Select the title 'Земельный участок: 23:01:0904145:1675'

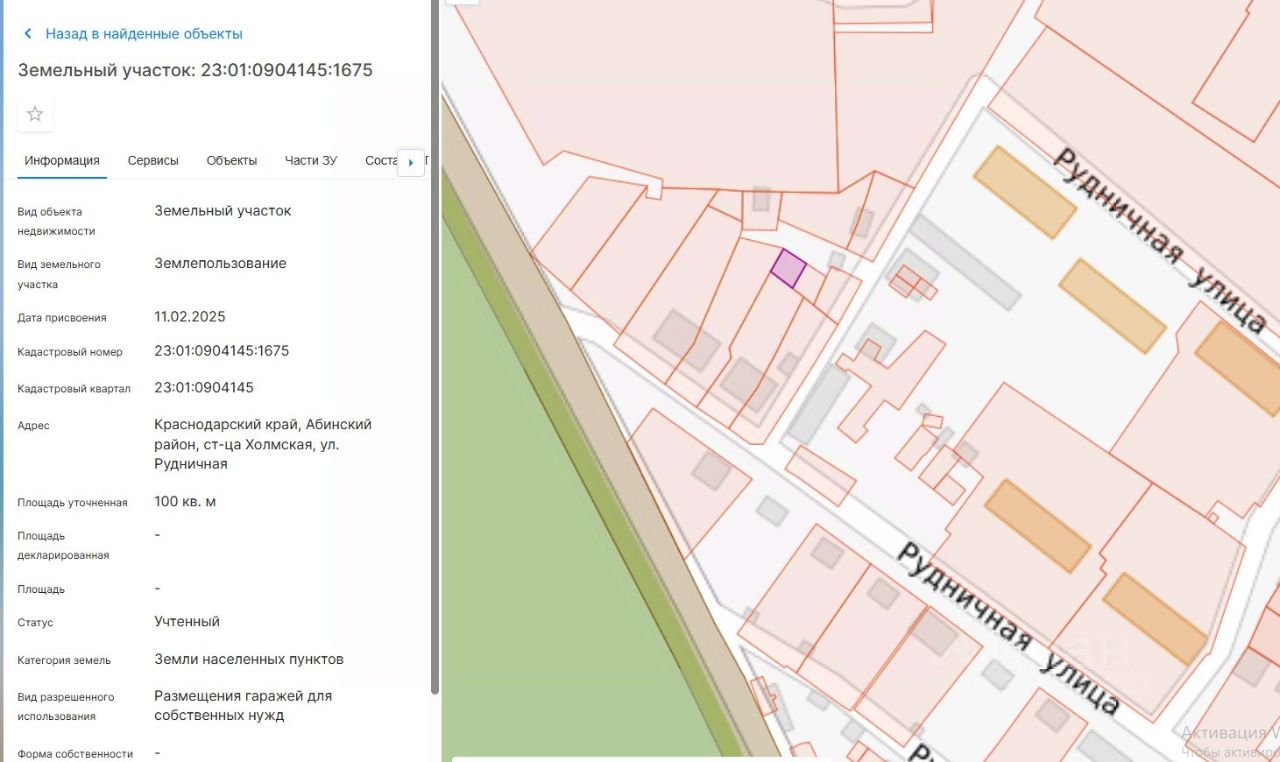[x=195, y=70]
